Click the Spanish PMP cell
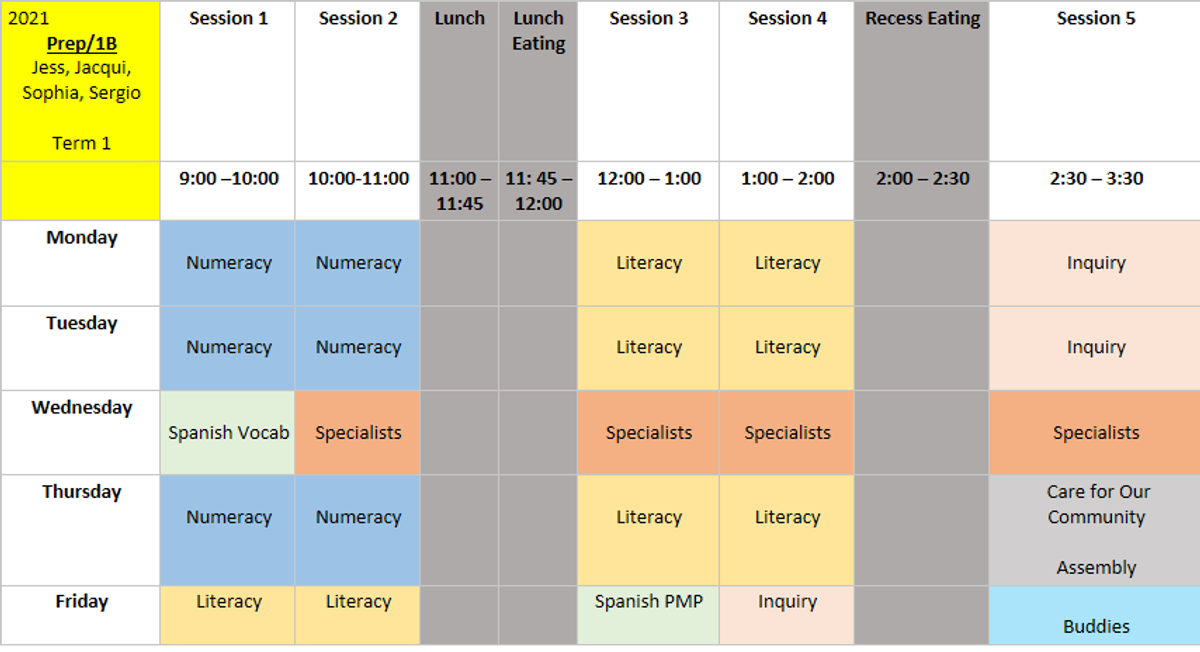1200x652 pixels. (x=648, y=615)
